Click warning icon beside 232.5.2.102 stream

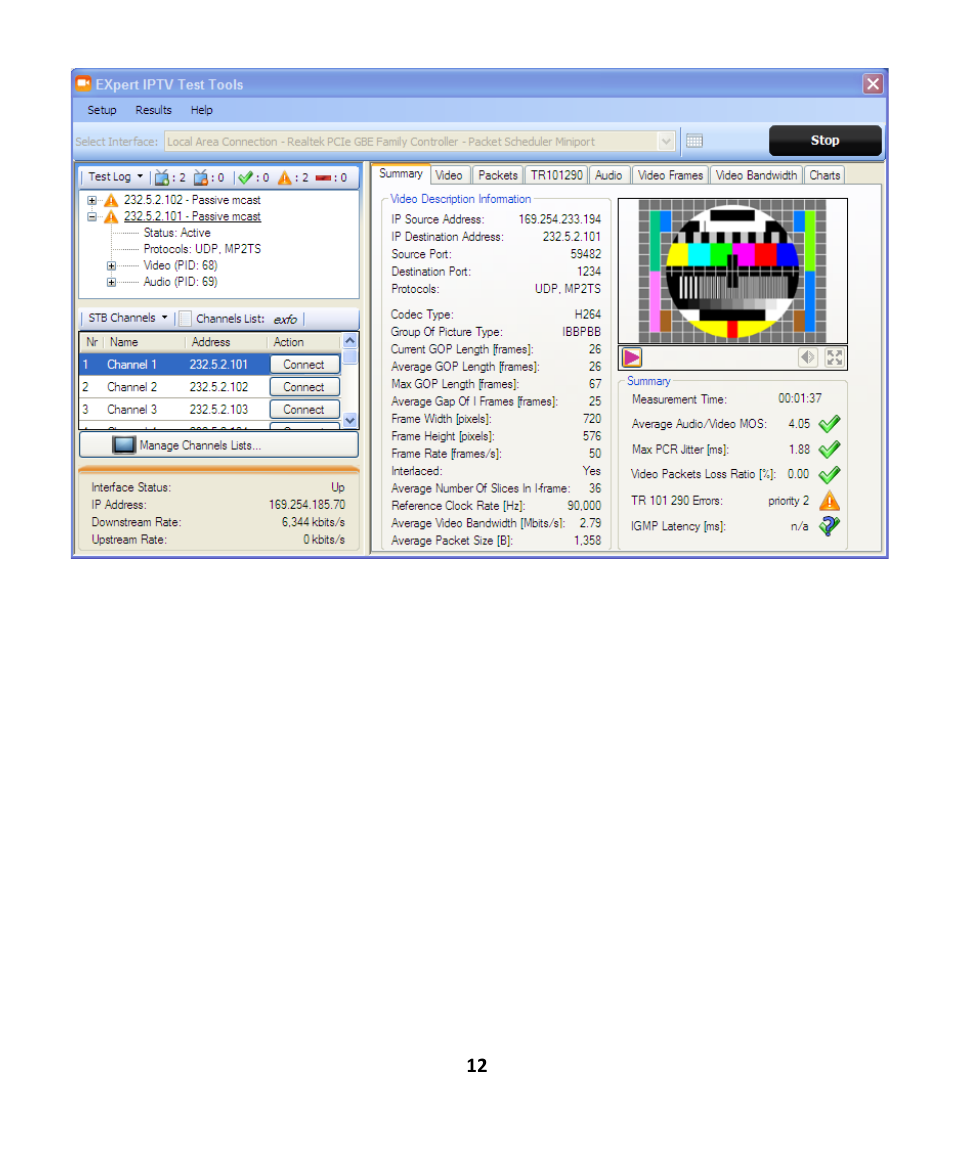[111, 200]
